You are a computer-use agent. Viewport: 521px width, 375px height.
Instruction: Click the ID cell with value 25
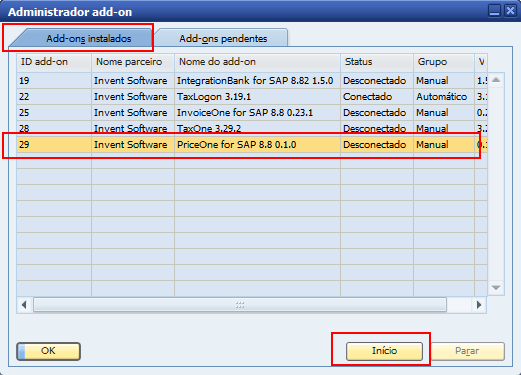(x=54, y=113)
